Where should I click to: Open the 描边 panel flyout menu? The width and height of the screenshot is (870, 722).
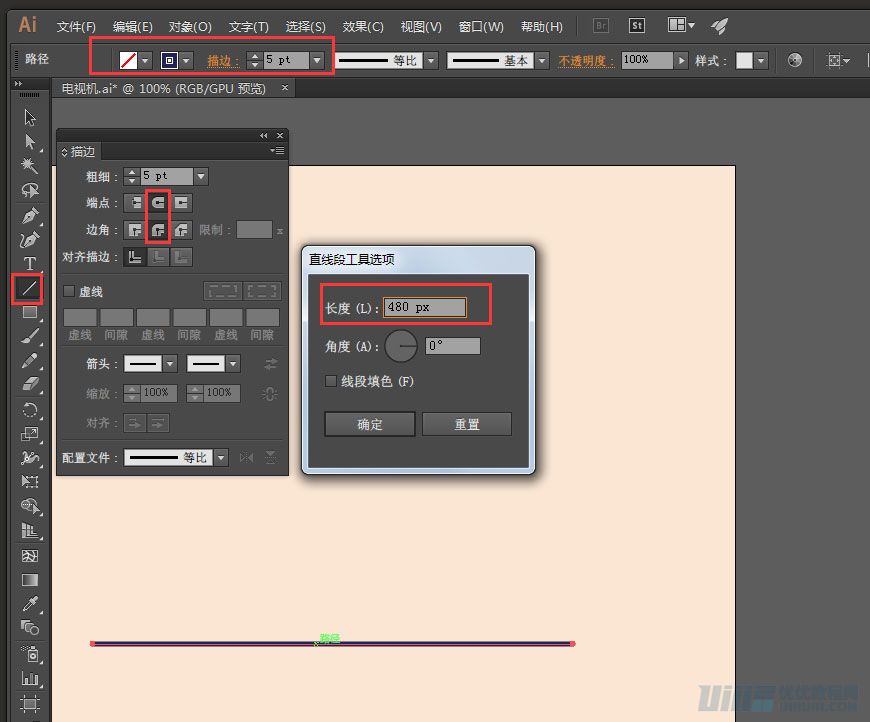279,149
